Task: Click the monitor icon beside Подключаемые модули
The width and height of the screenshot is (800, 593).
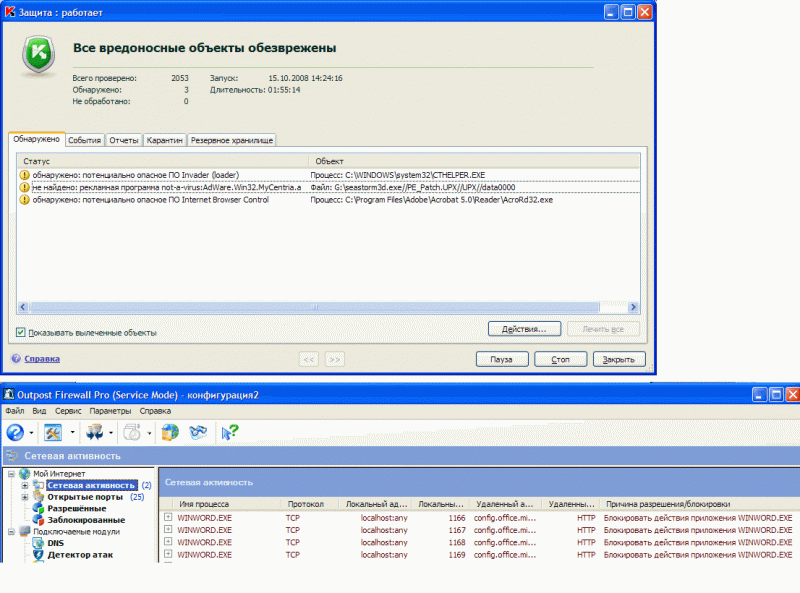Action: pyautogui.click(x=24, y=531)
